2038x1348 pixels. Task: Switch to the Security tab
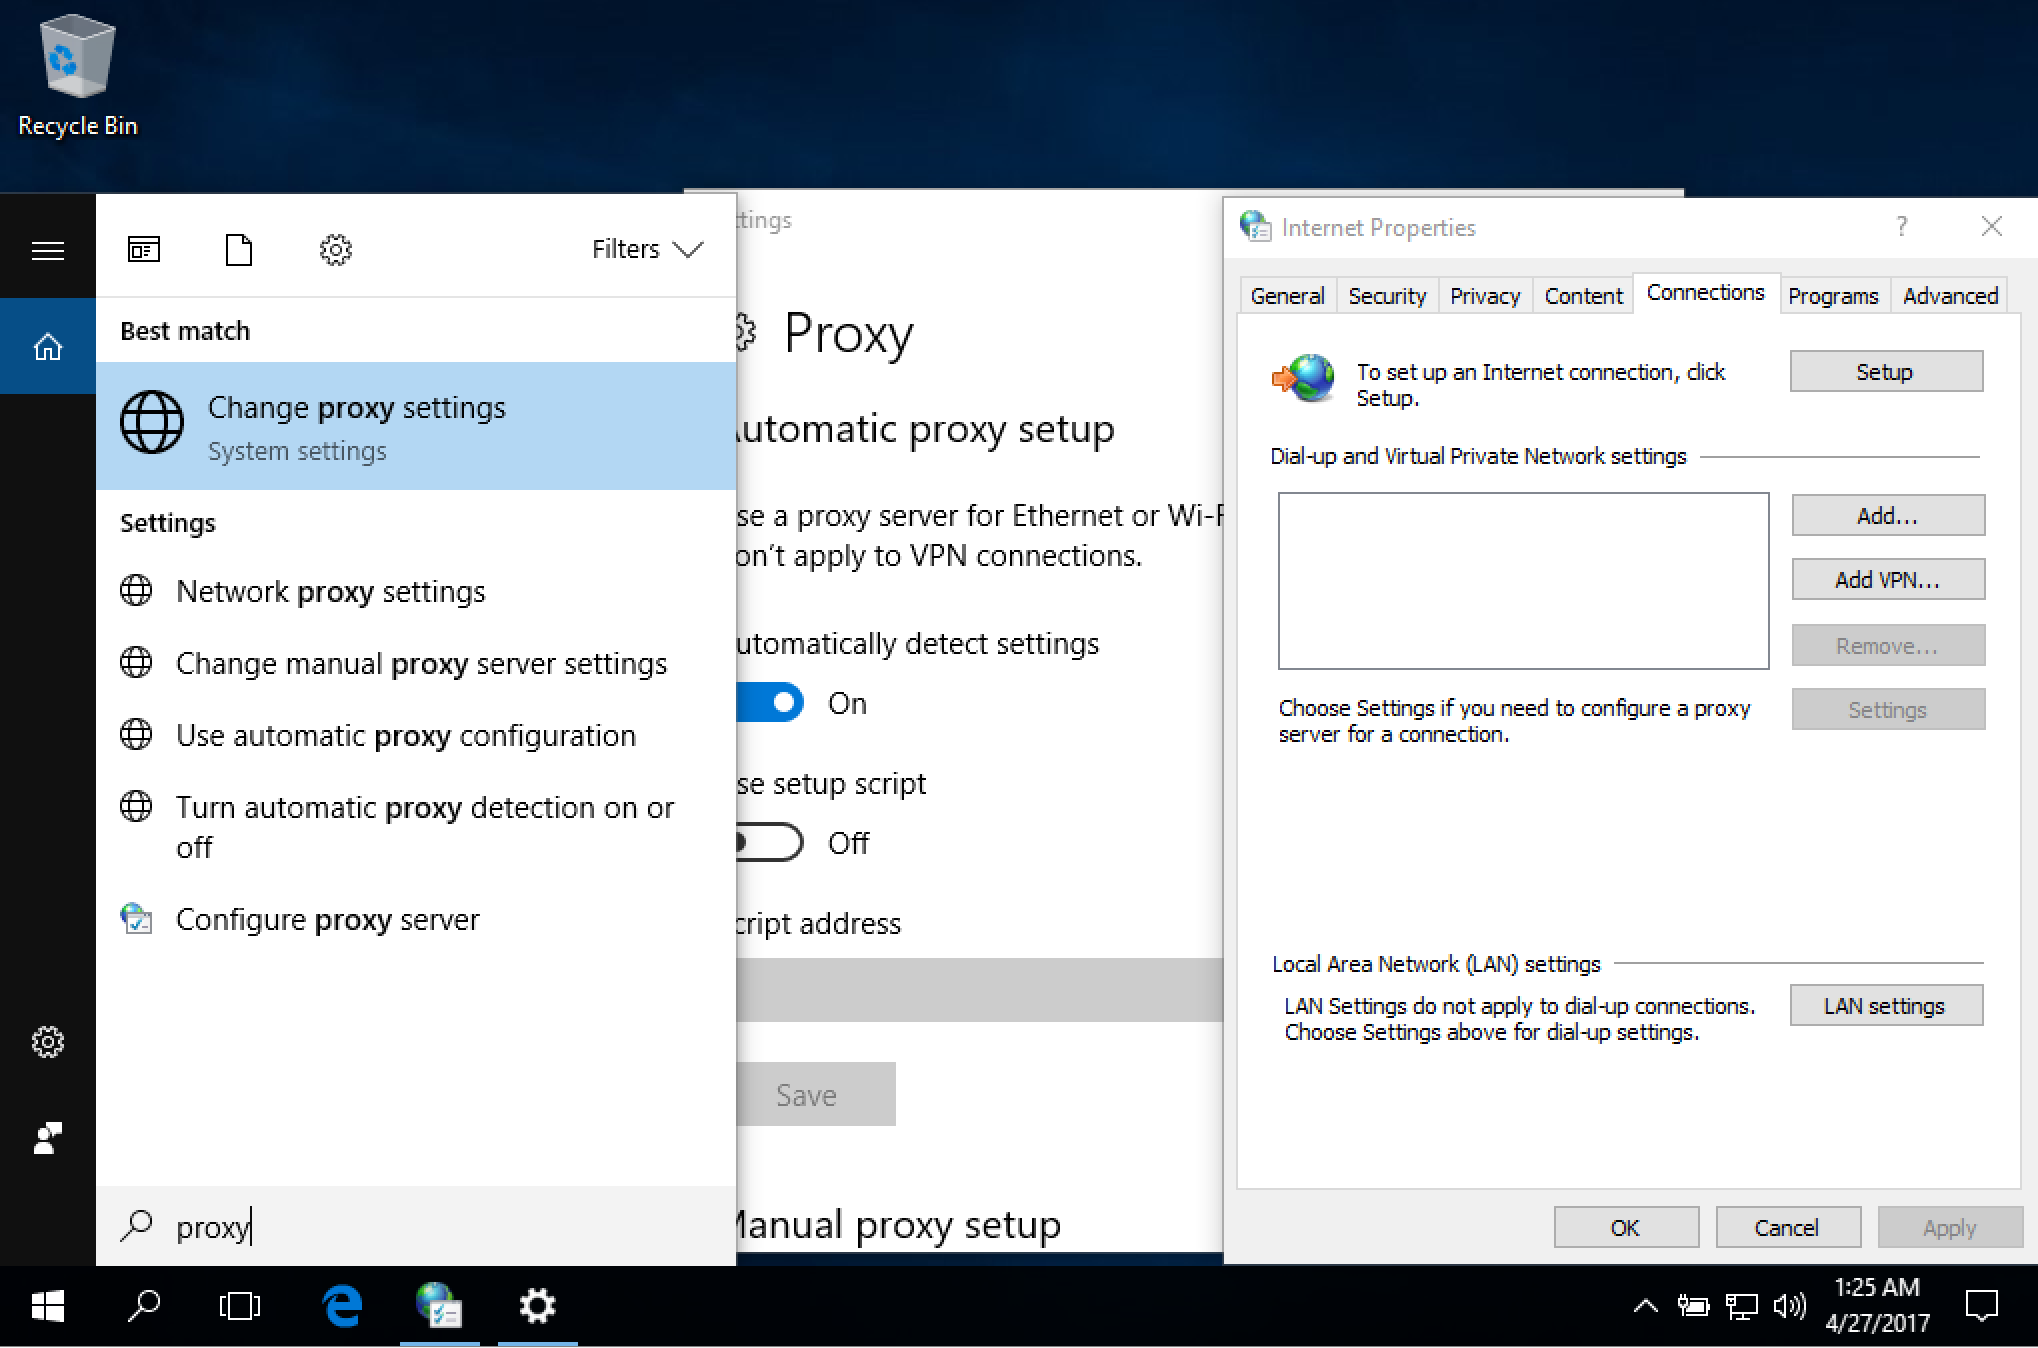click(1386, 296)
